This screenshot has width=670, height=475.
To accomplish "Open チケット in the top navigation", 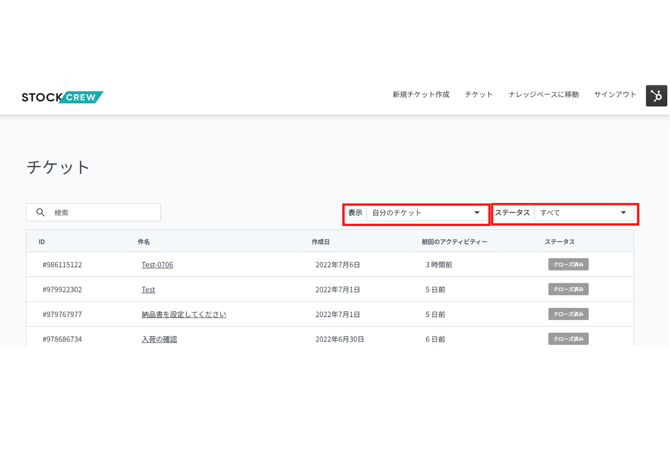I will [x=479, y=94].
